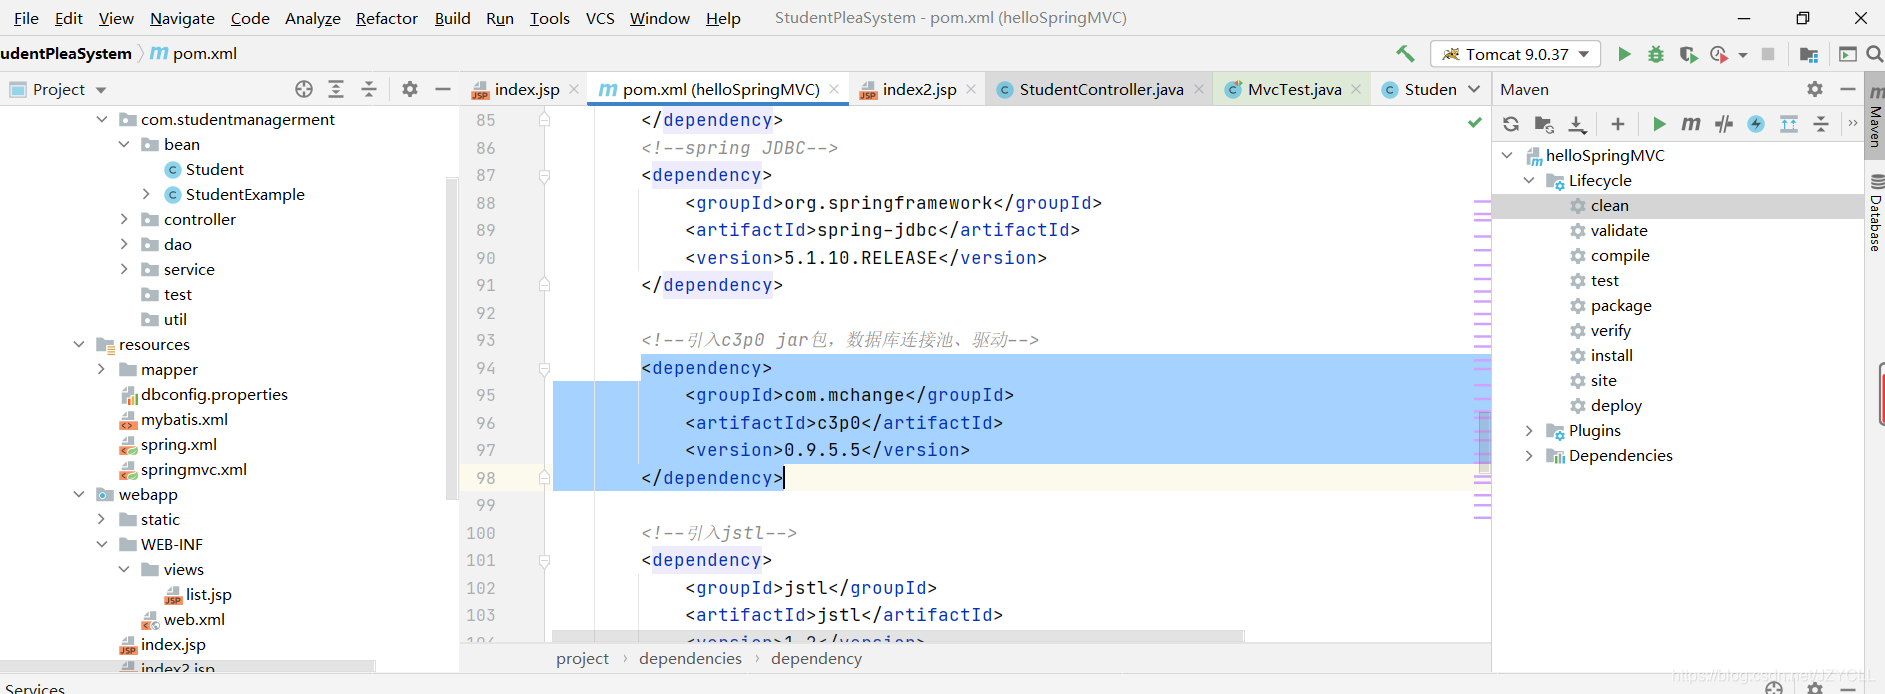Click the editor vertical scrollbar thumb
This screenshot has width=1885, height=694.
pos(1484,442)
